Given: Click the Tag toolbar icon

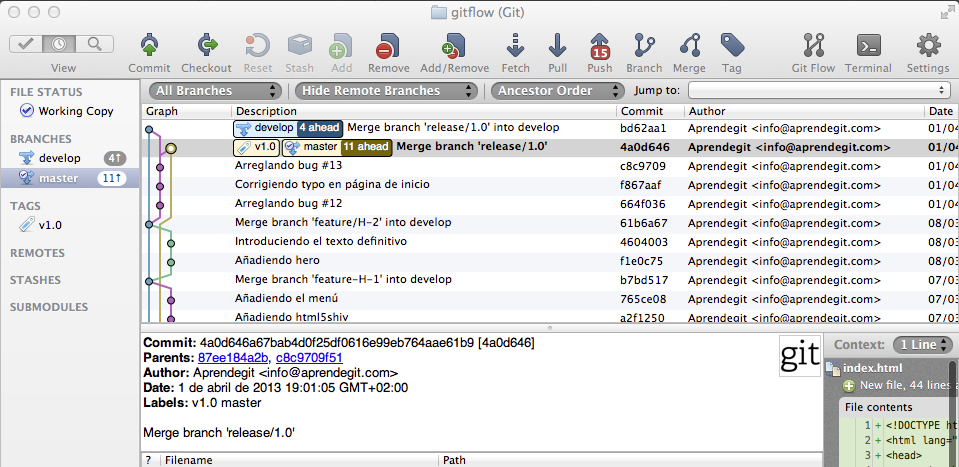Looking at the screenshot, I should [732, 46].
